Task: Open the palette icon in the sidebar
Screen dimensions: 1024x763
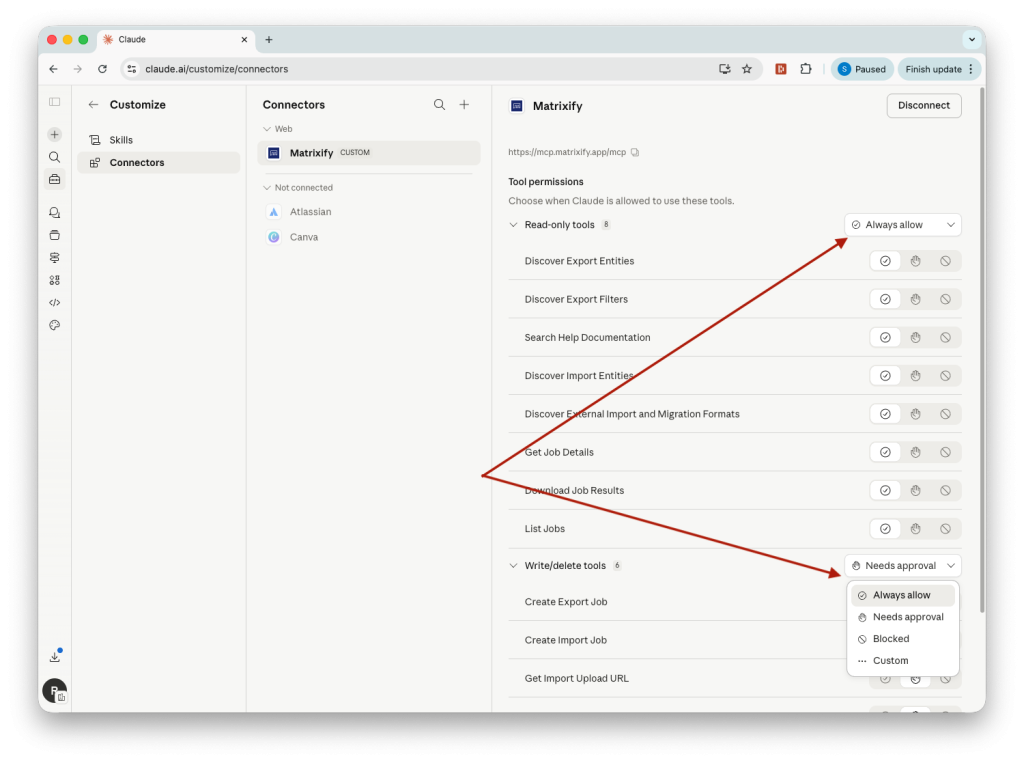Action: [54, 325]
